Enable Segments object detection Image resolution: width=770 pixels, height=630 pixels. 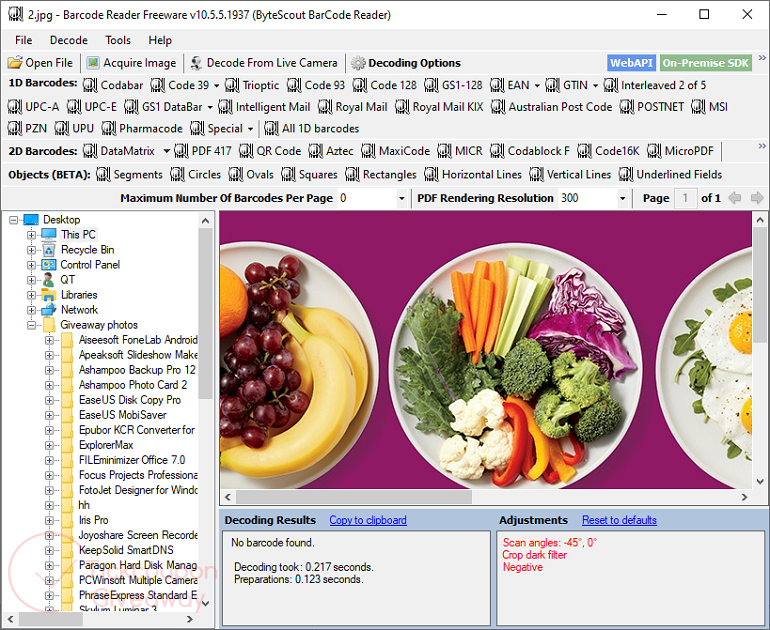(x=129, y=174)
